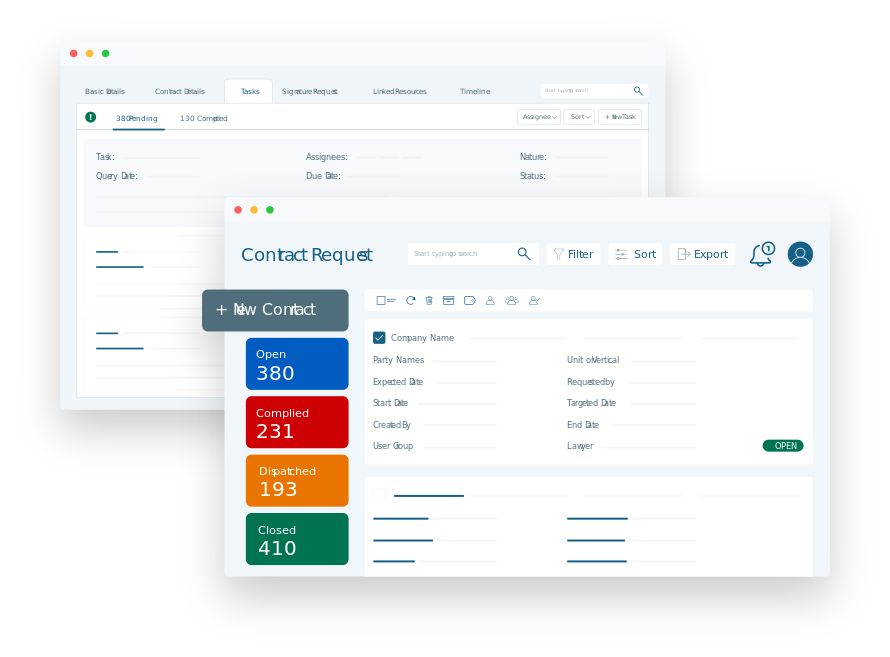The image size is (890, 657).
Task: Click the New Contract button
Action: click(x=275, y=310)
